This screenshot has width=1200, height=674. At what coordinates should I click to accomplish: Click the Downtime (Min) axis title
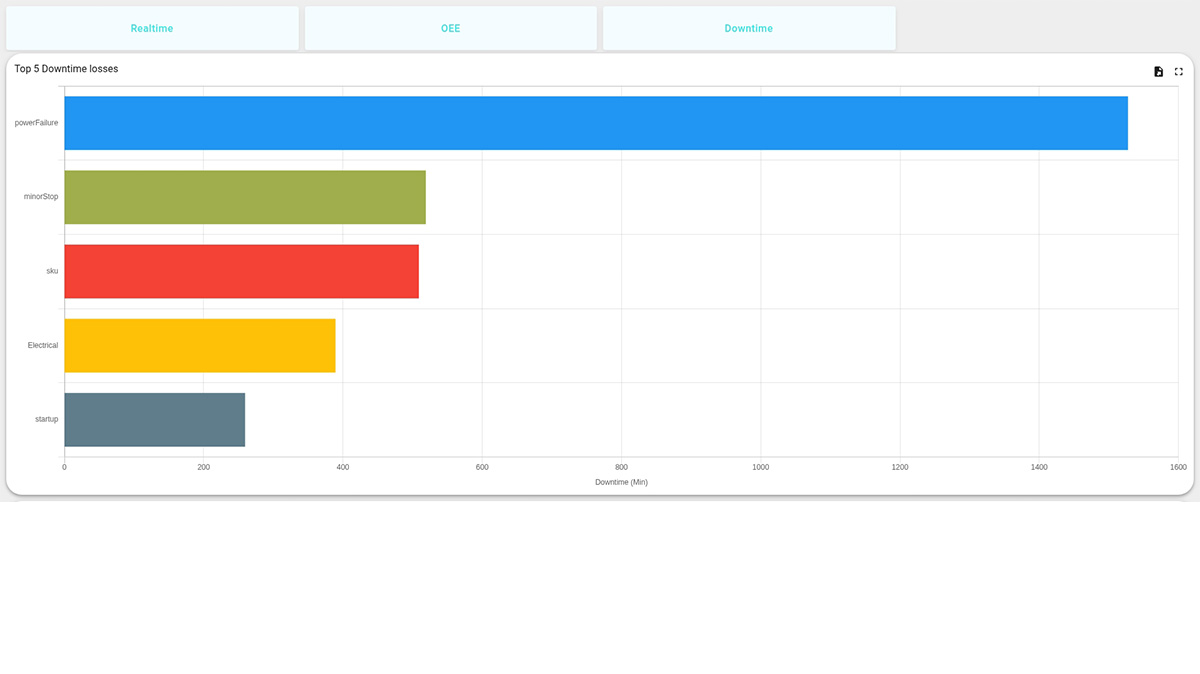tap(621, 482)
